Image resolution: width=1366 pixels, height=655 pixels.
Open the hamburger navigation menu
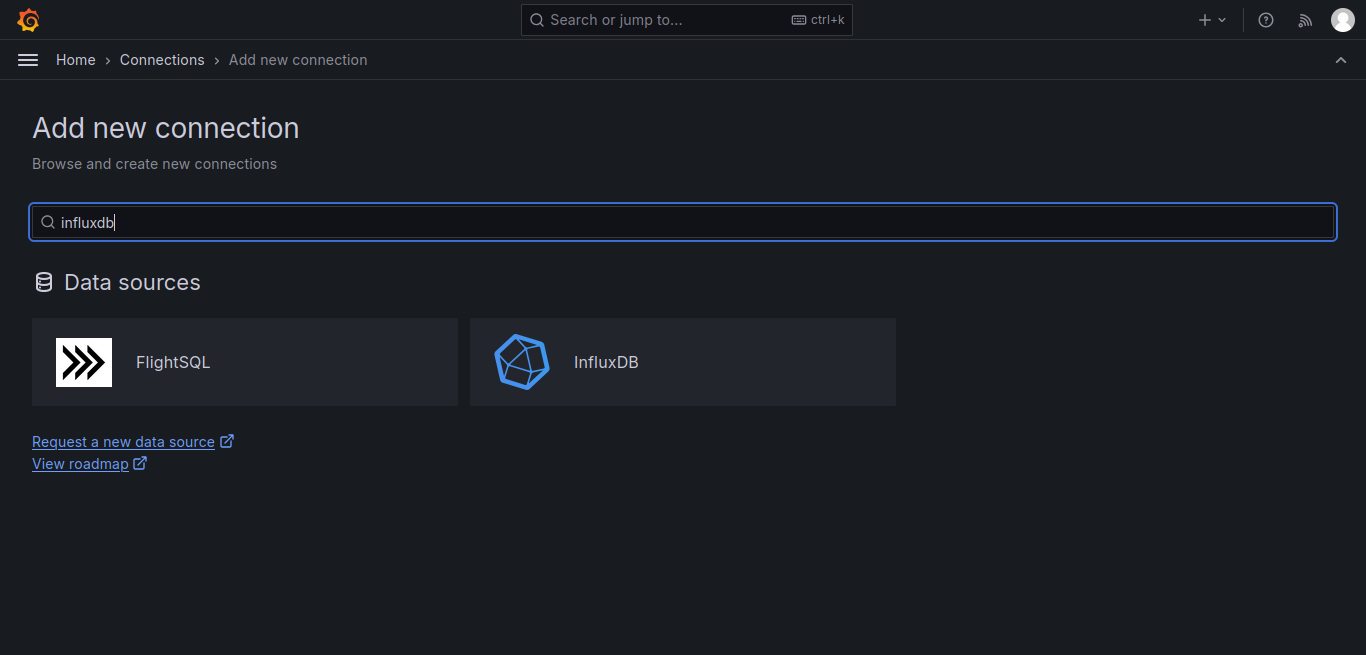coord(28,60)
